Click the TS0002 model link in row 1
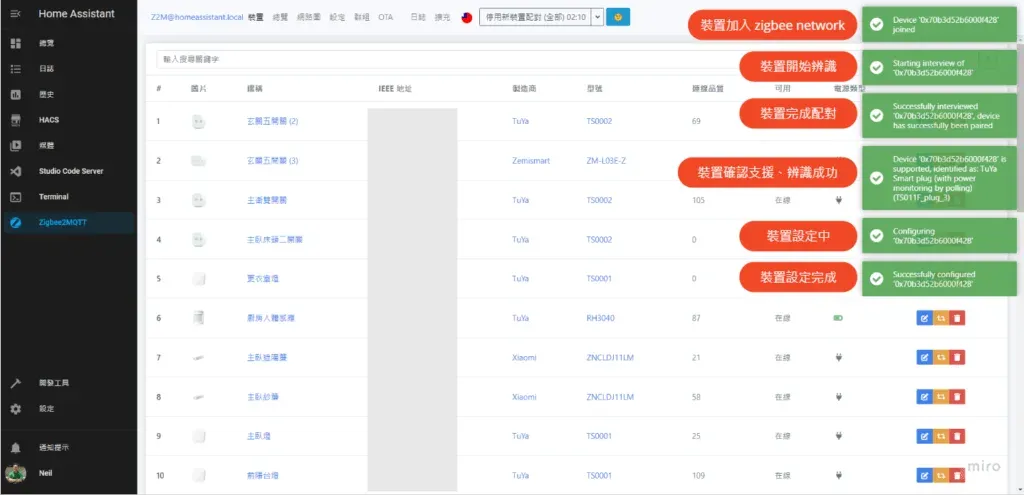Screen dimensions: 1024x495 pos(602,122)
